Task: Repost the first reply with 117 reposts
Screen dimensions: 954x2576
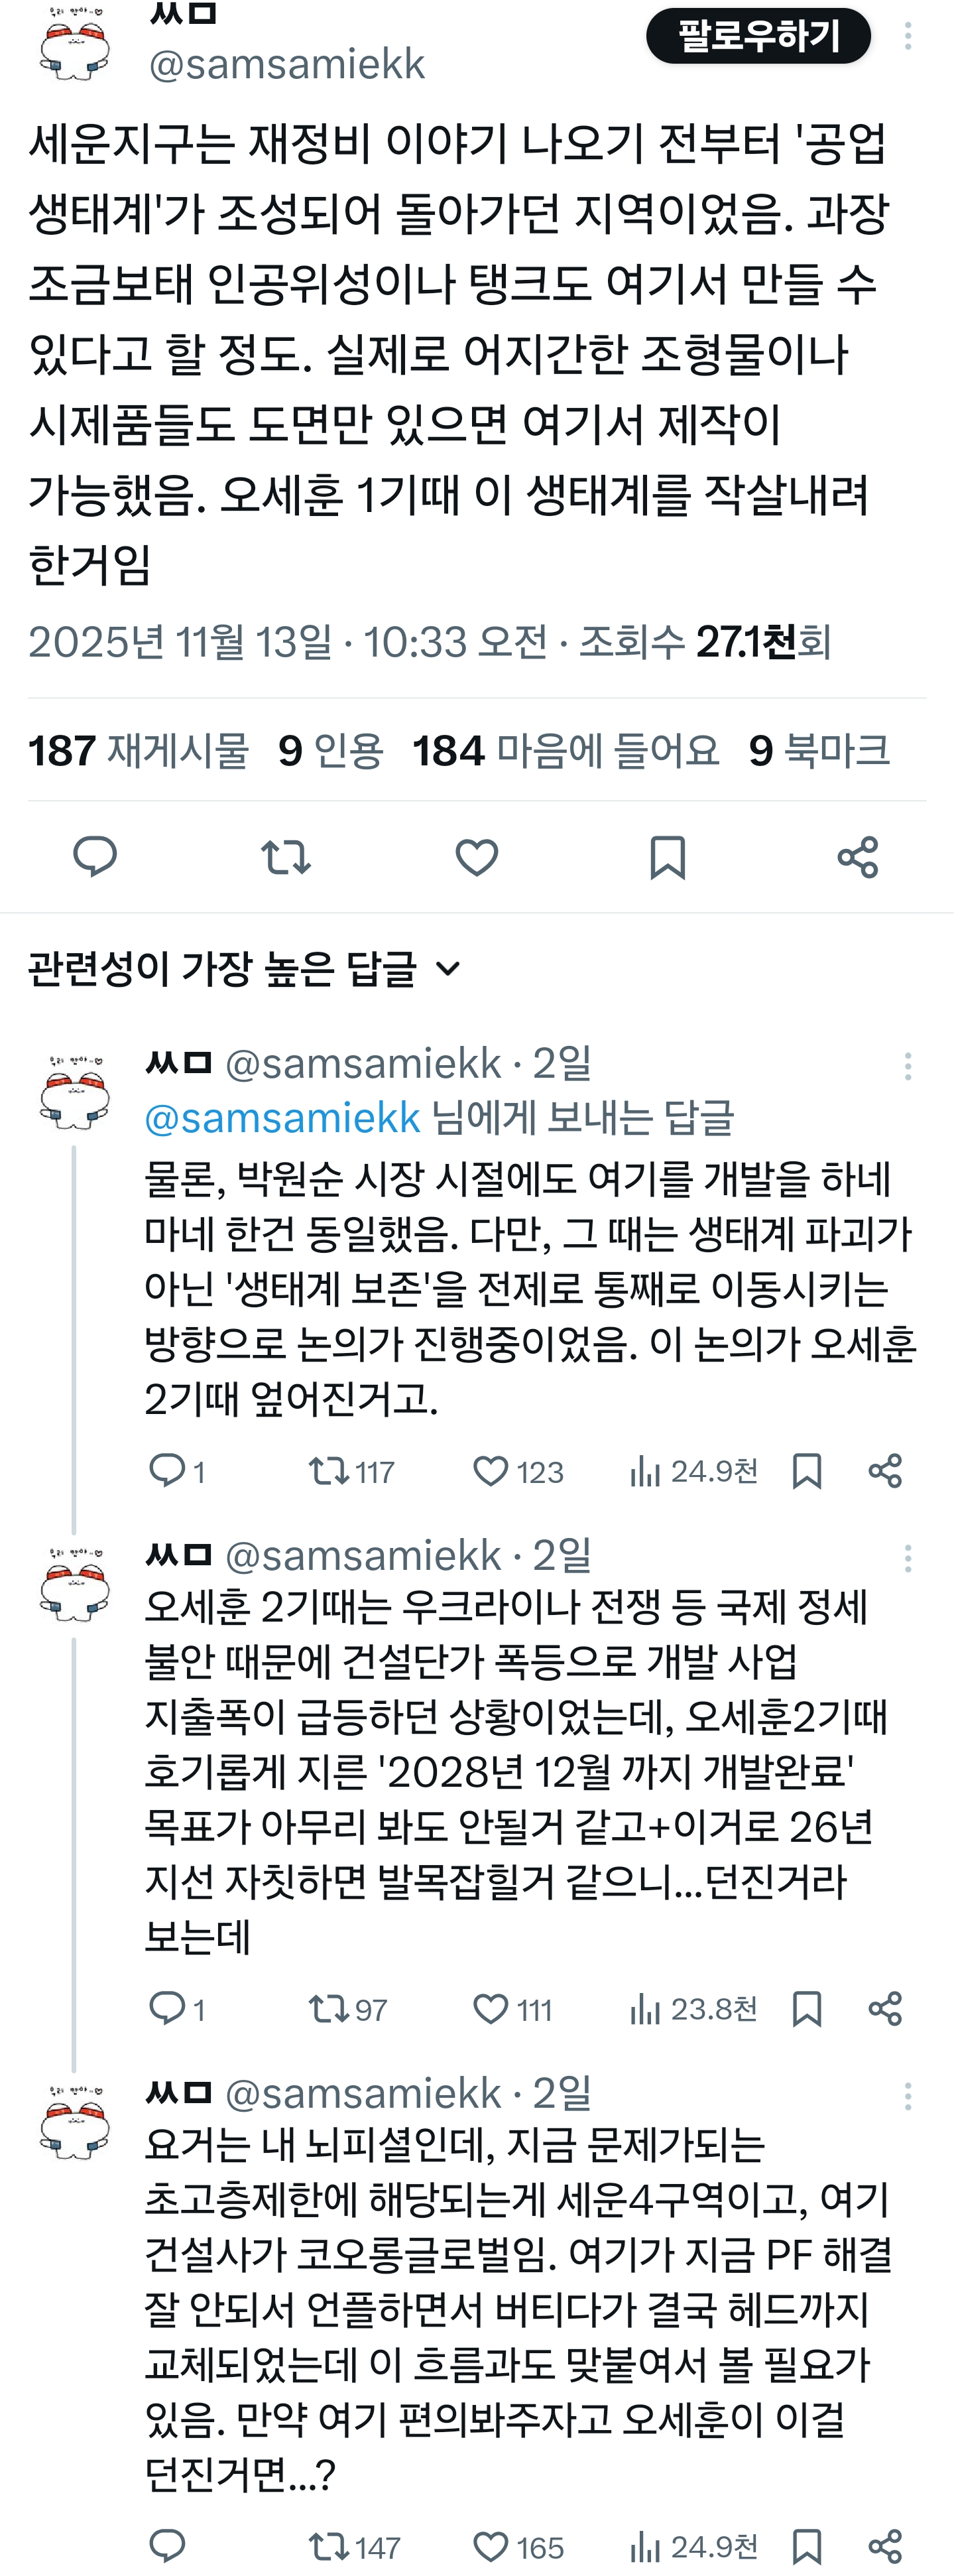Action: 327,1471
